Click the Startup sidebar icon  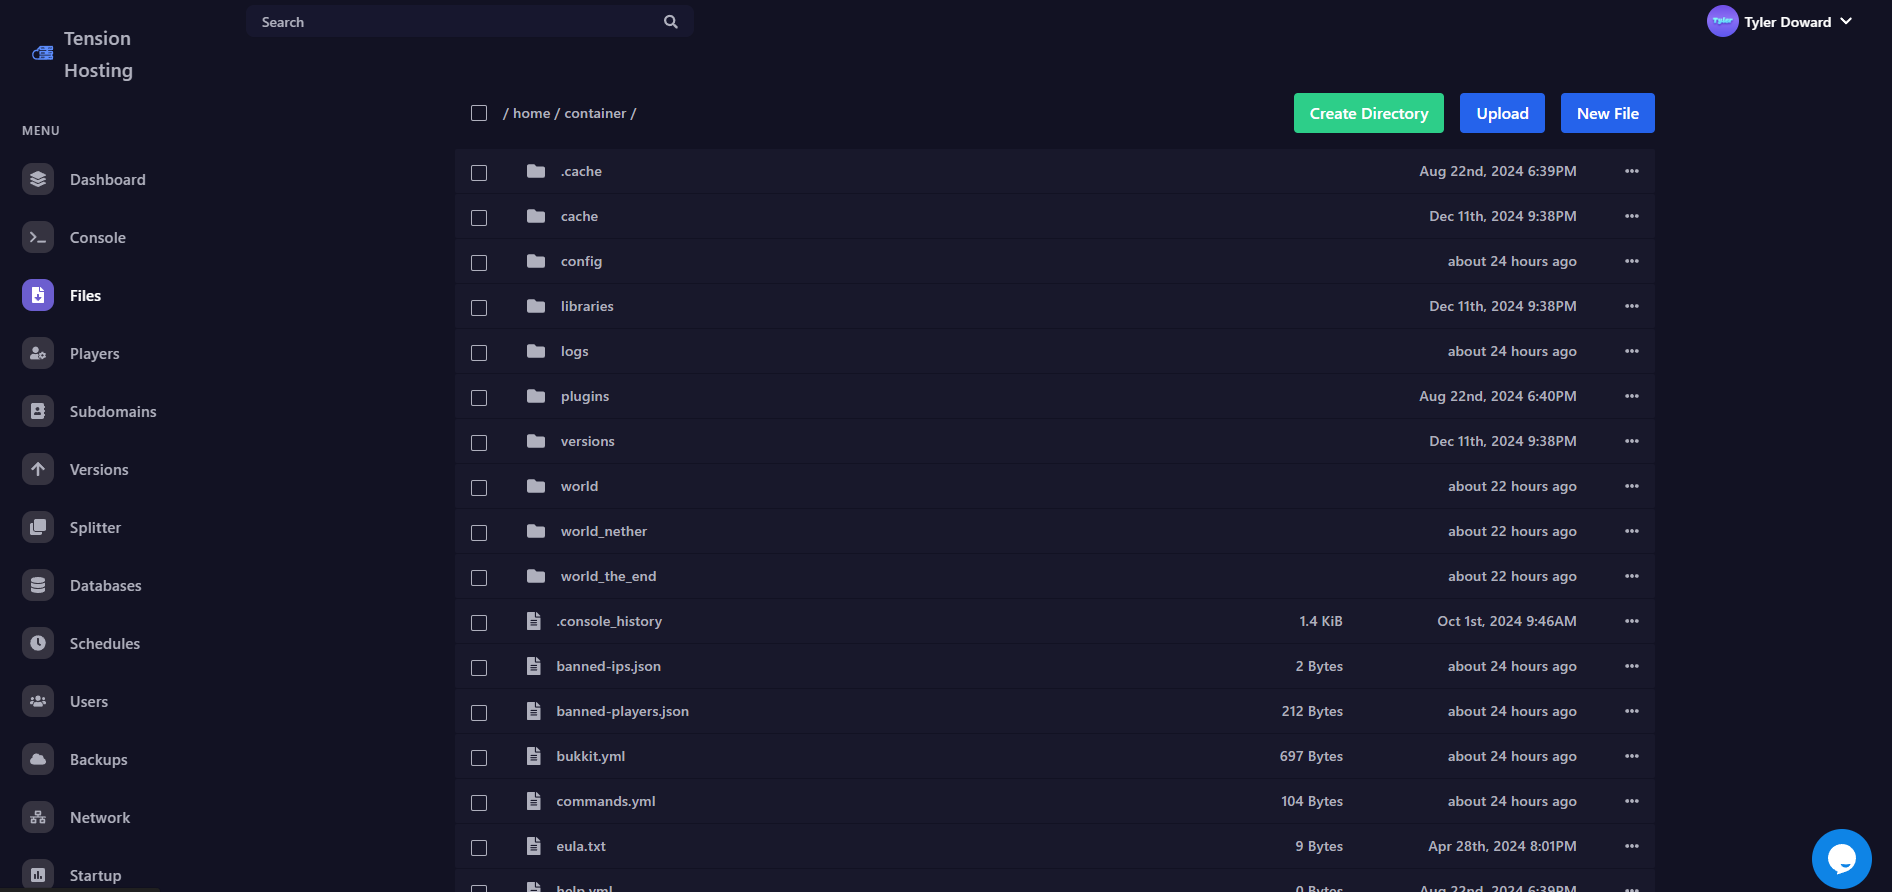38,875
